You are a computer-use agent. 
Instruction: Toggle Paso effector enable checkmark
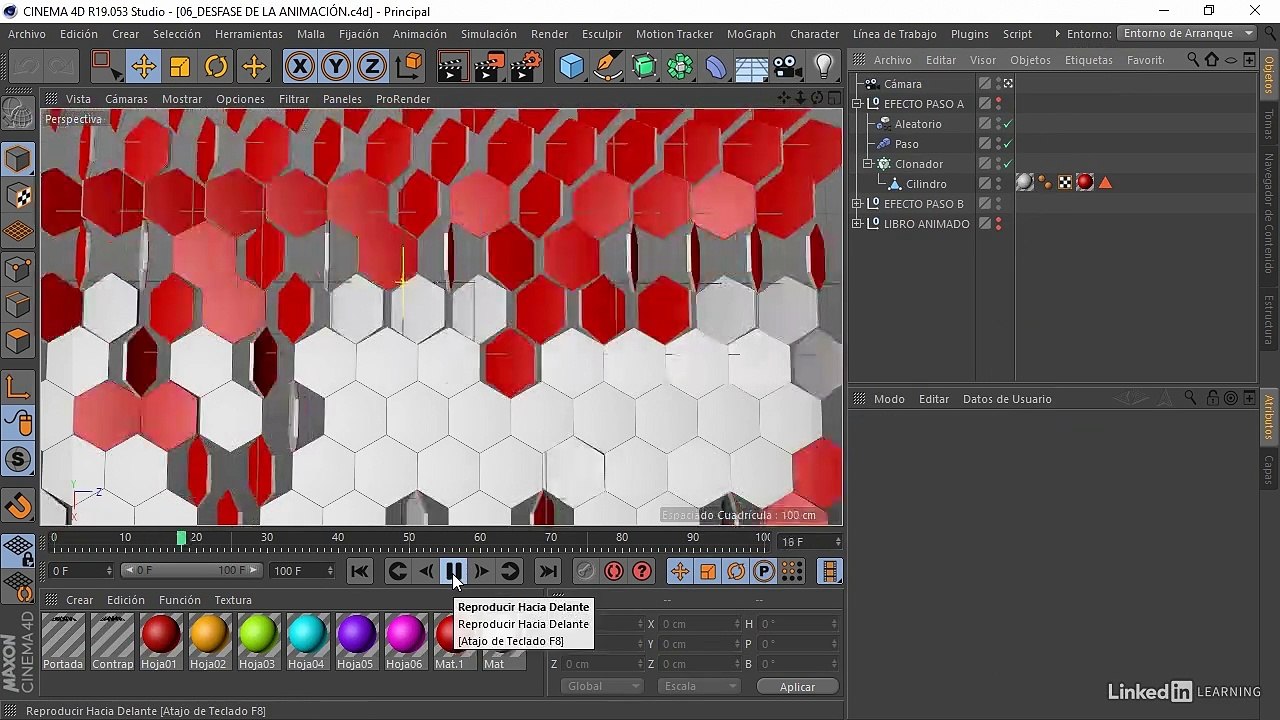pos(1008,144)
